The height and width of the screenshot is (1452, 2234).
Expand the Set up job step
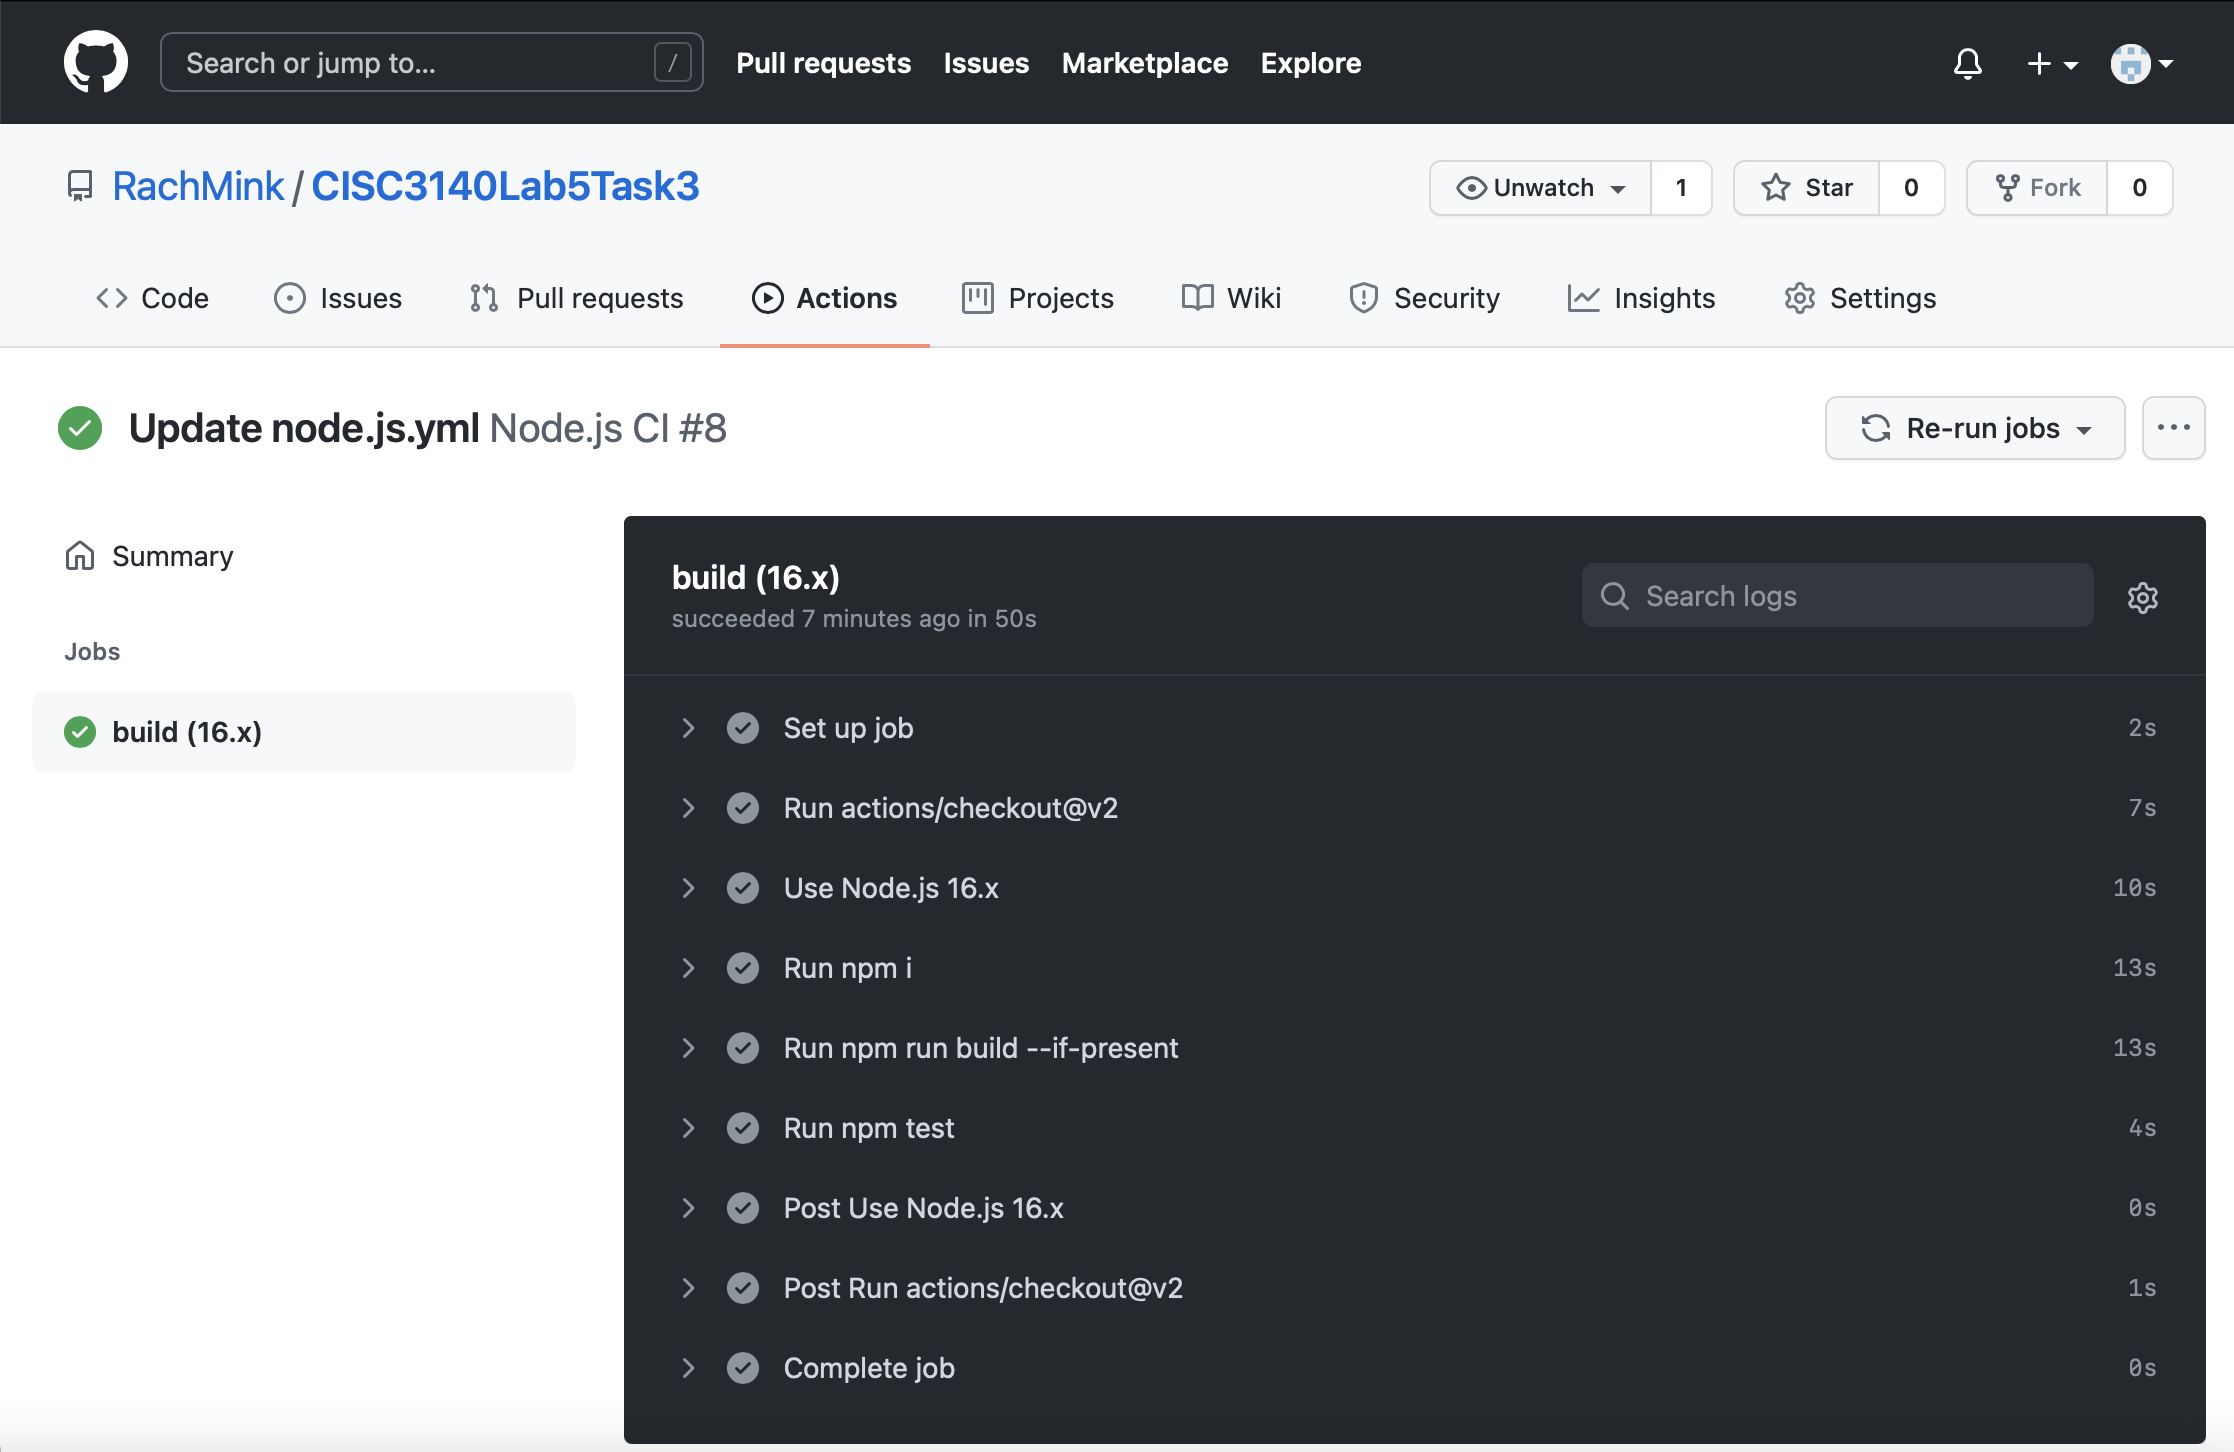(688, 727)
